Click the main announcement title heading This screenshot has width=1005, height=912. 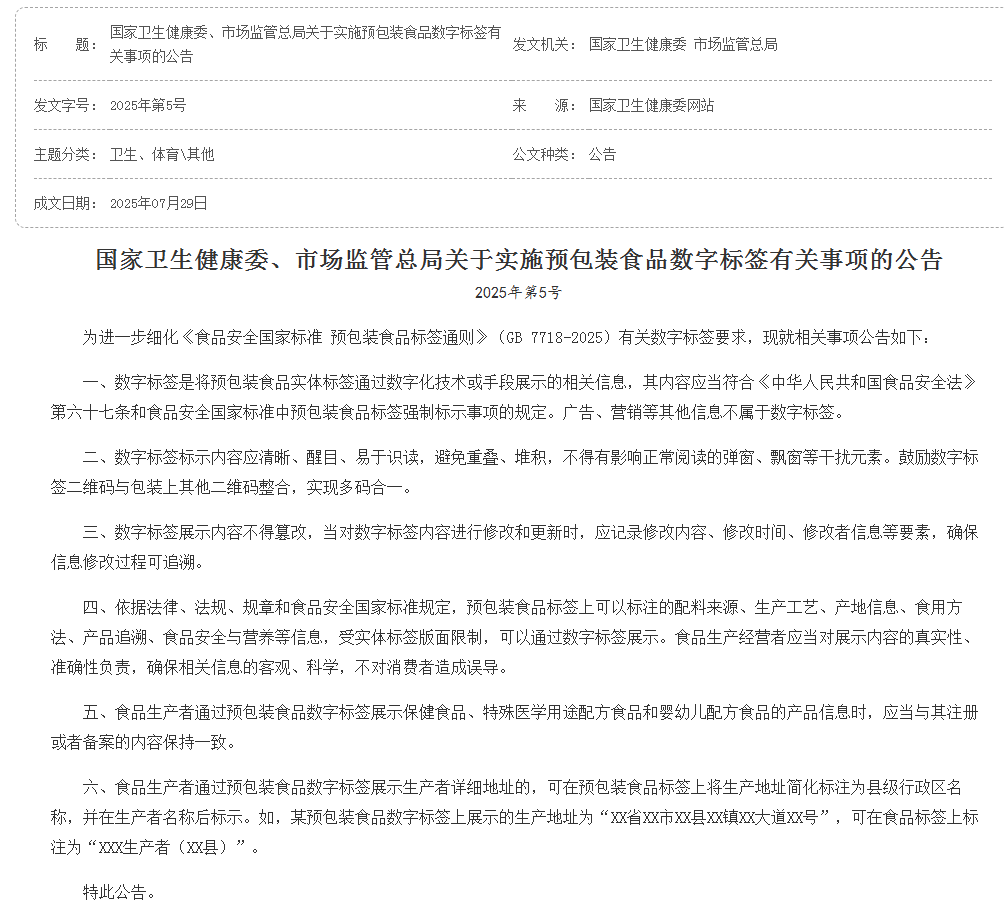tap(518, 261)
